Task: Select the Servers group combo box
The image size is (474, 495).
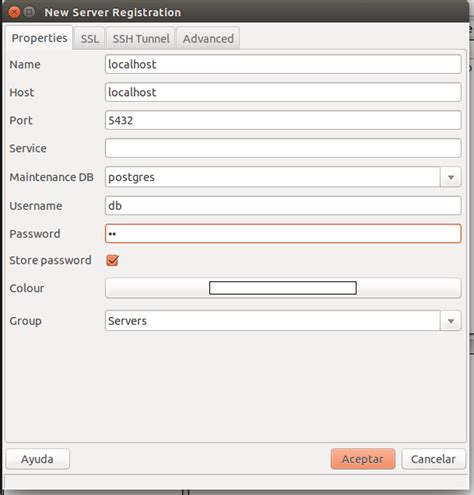Action: (x=283, y=321)
